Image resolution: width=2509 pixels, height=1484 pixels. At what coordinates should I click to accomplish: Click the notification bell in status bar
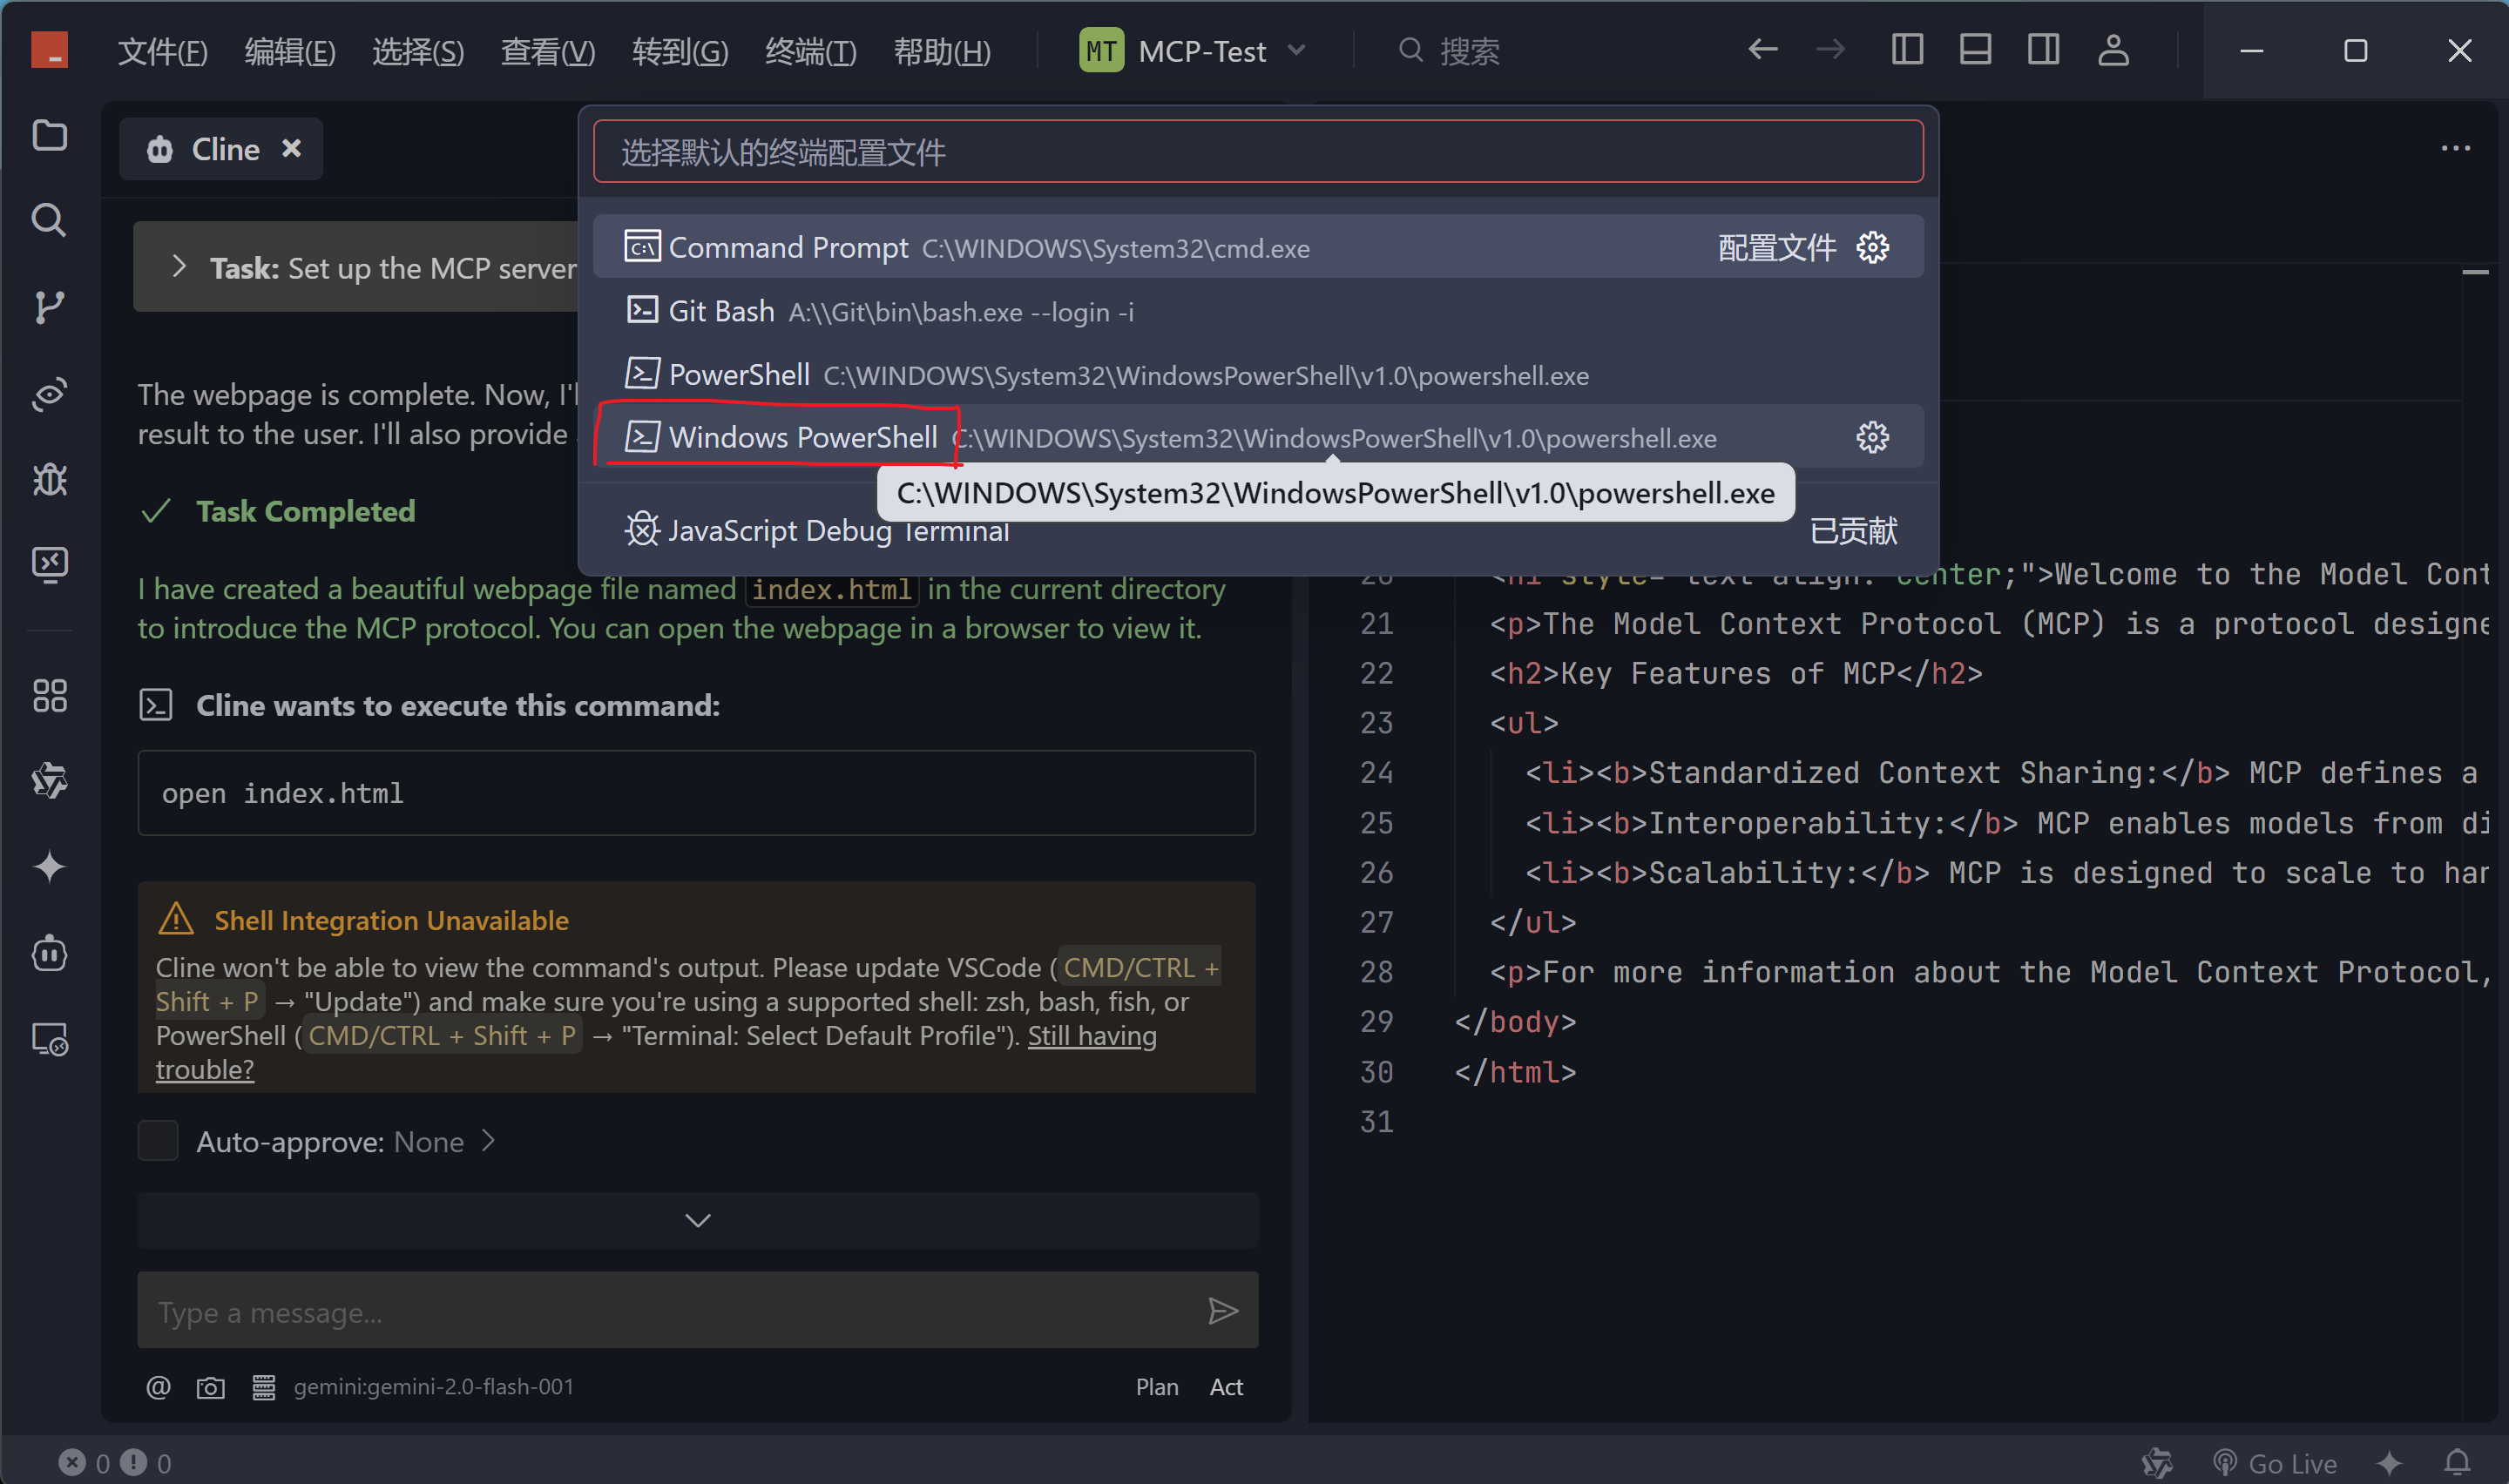tap(2457, 1463)
